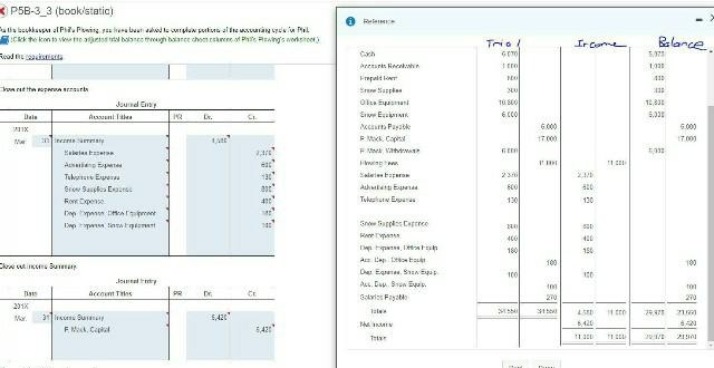714x368 pixels.
Task: Click the 2,370 credit field for Salaries Expense
Action: [252, 153]
